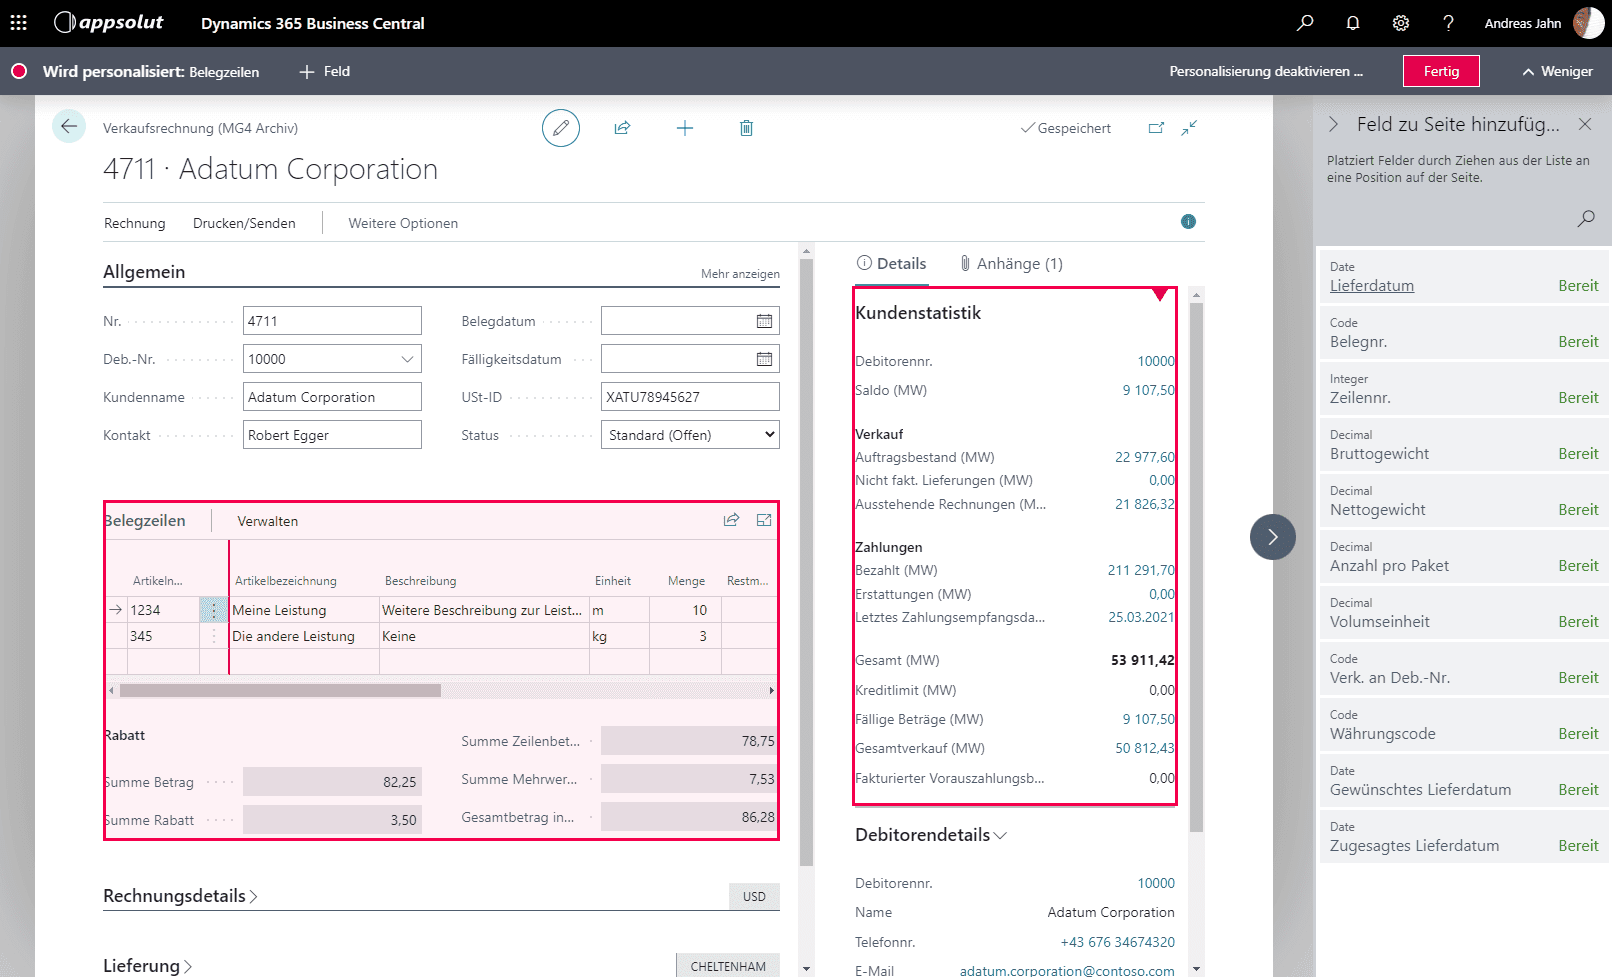1612x977 pixels.
Task: Open the Drucken/Senden menu
Action: (x=244, y=223)
